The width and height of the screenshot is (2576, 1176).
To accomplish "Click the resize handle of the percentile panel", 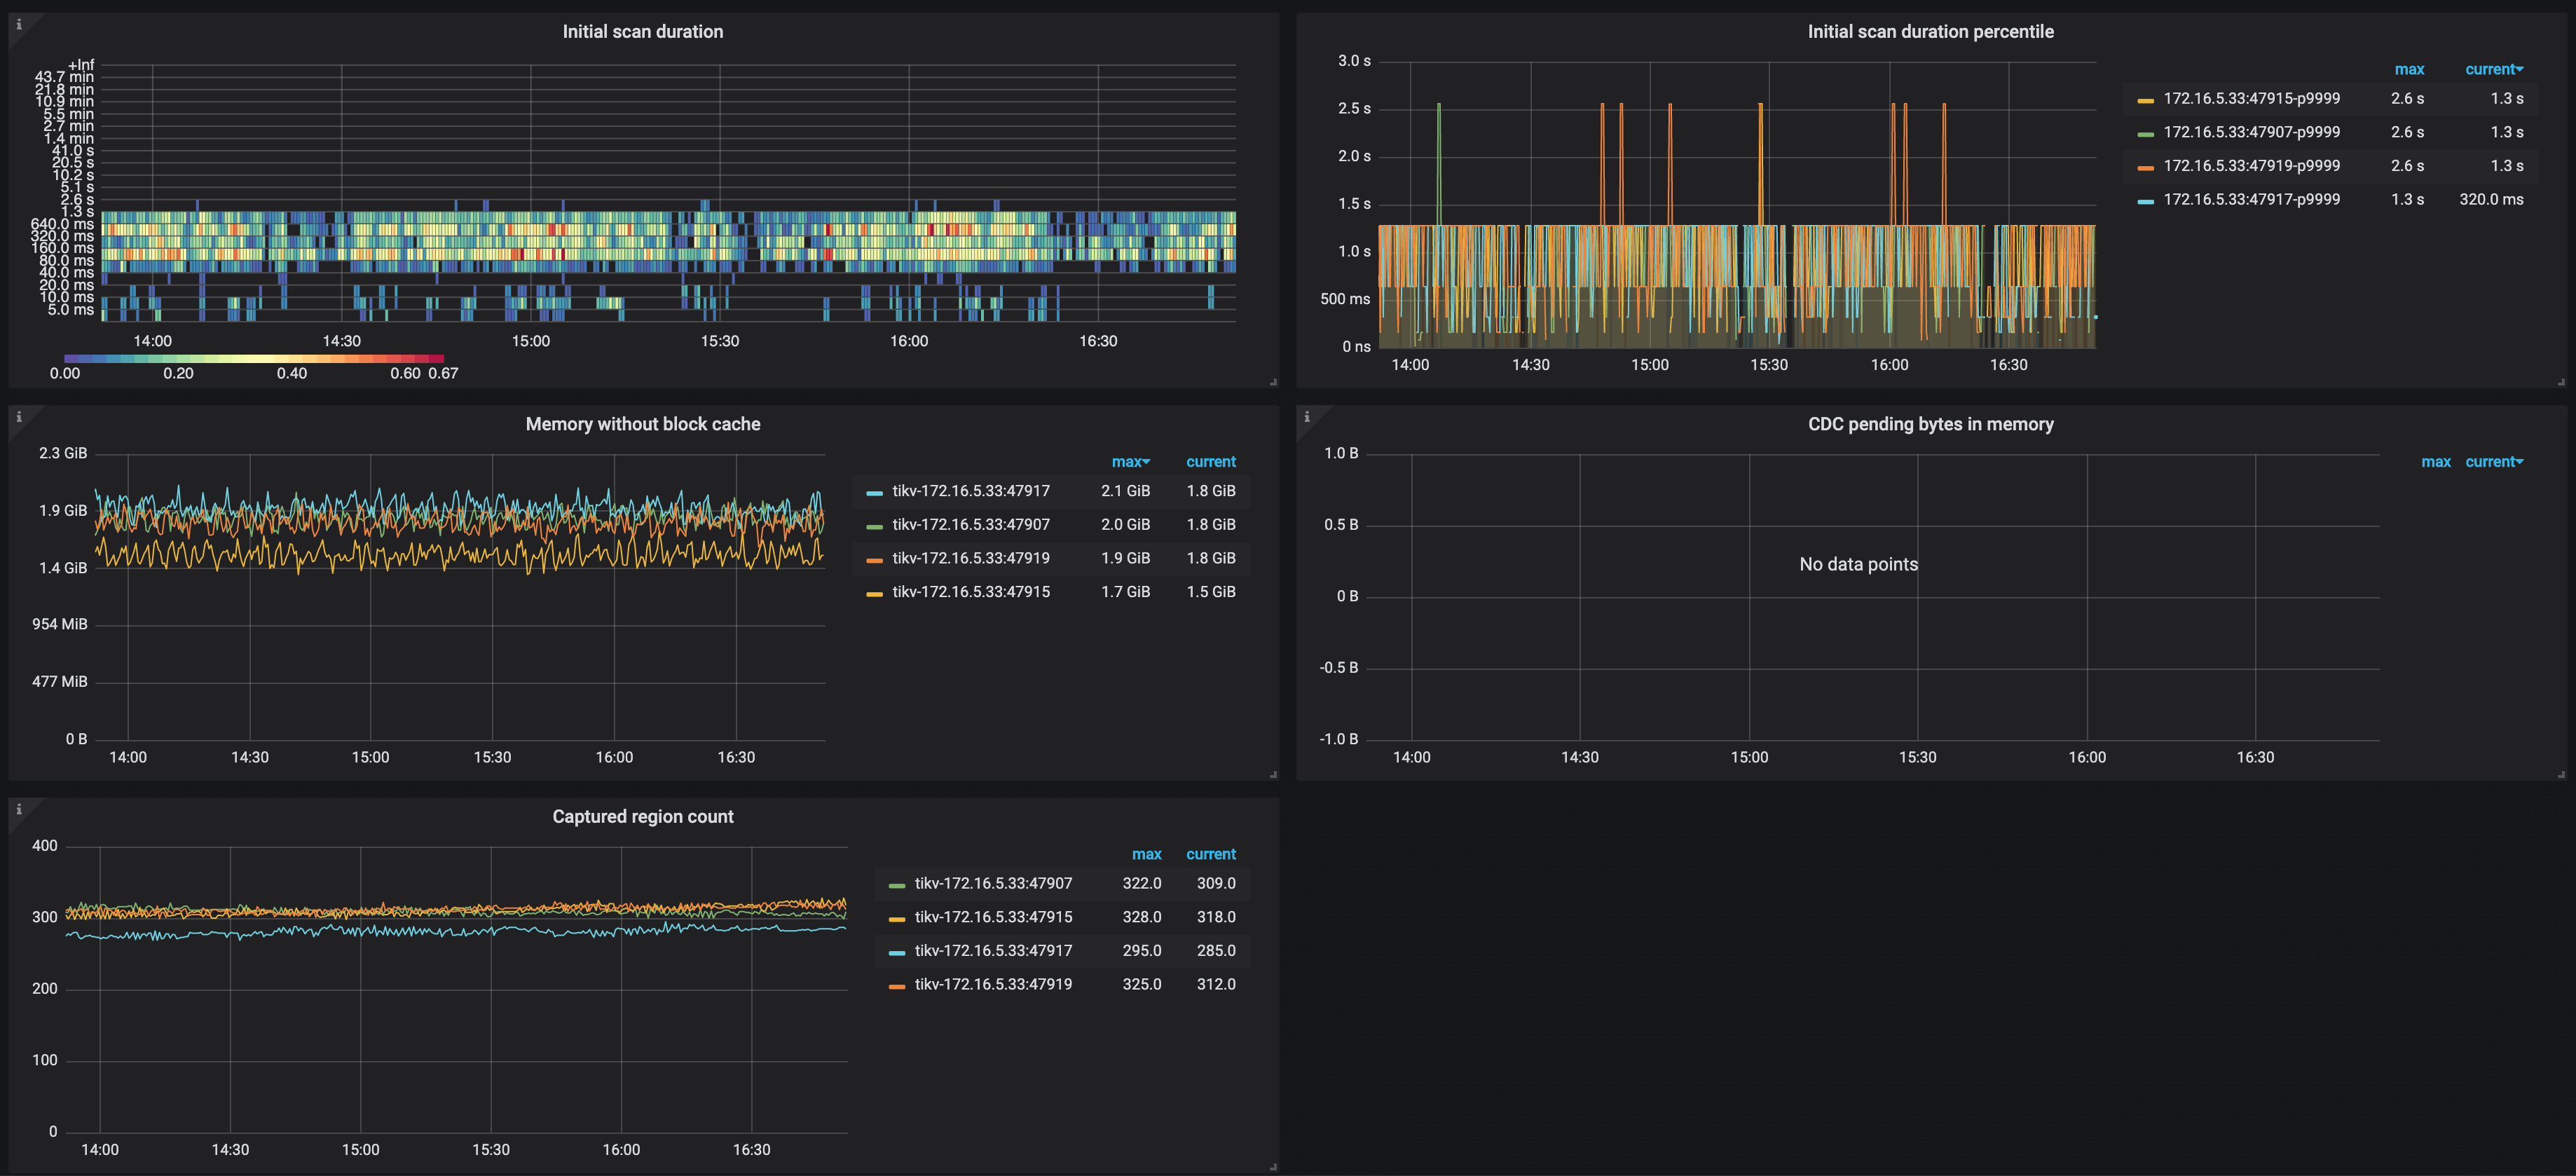I will coord(2560,380).
